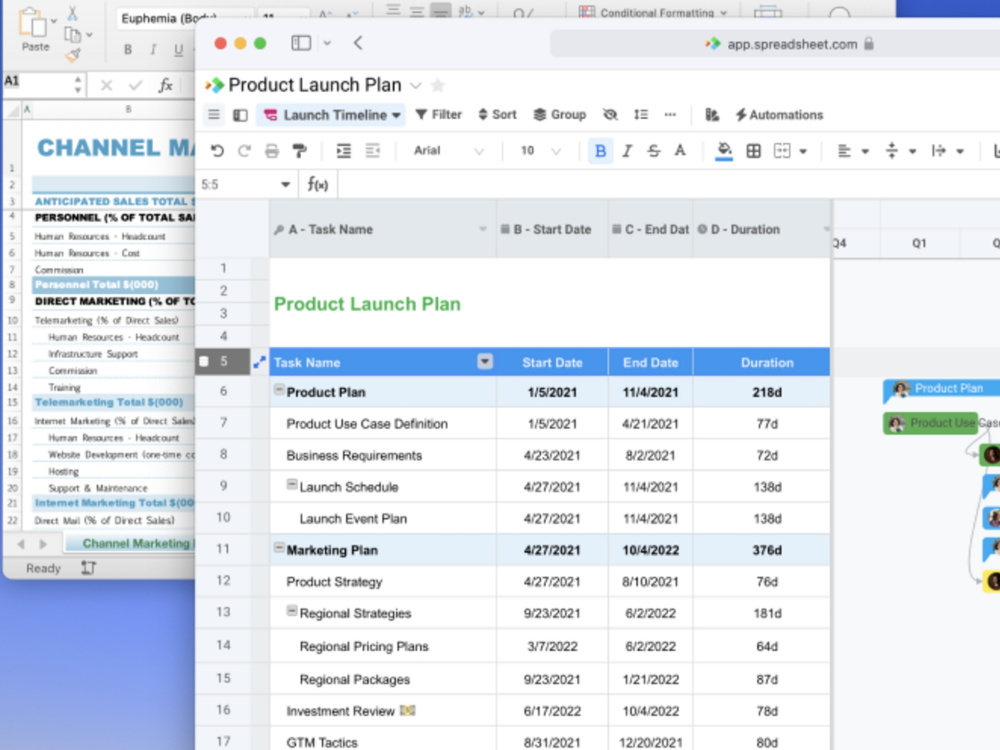Click the Excel format painter brush

[x=73, y=55]
